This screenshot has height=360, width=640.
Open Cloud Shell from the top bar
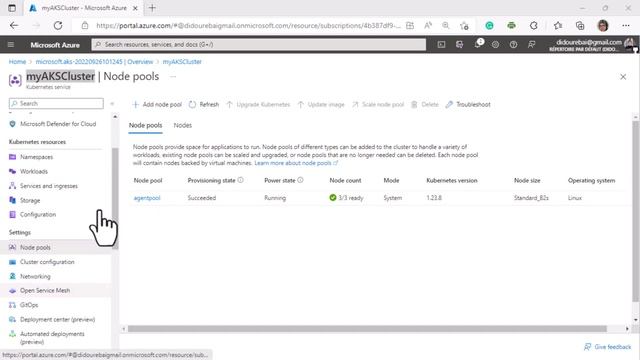click(441, 44)
